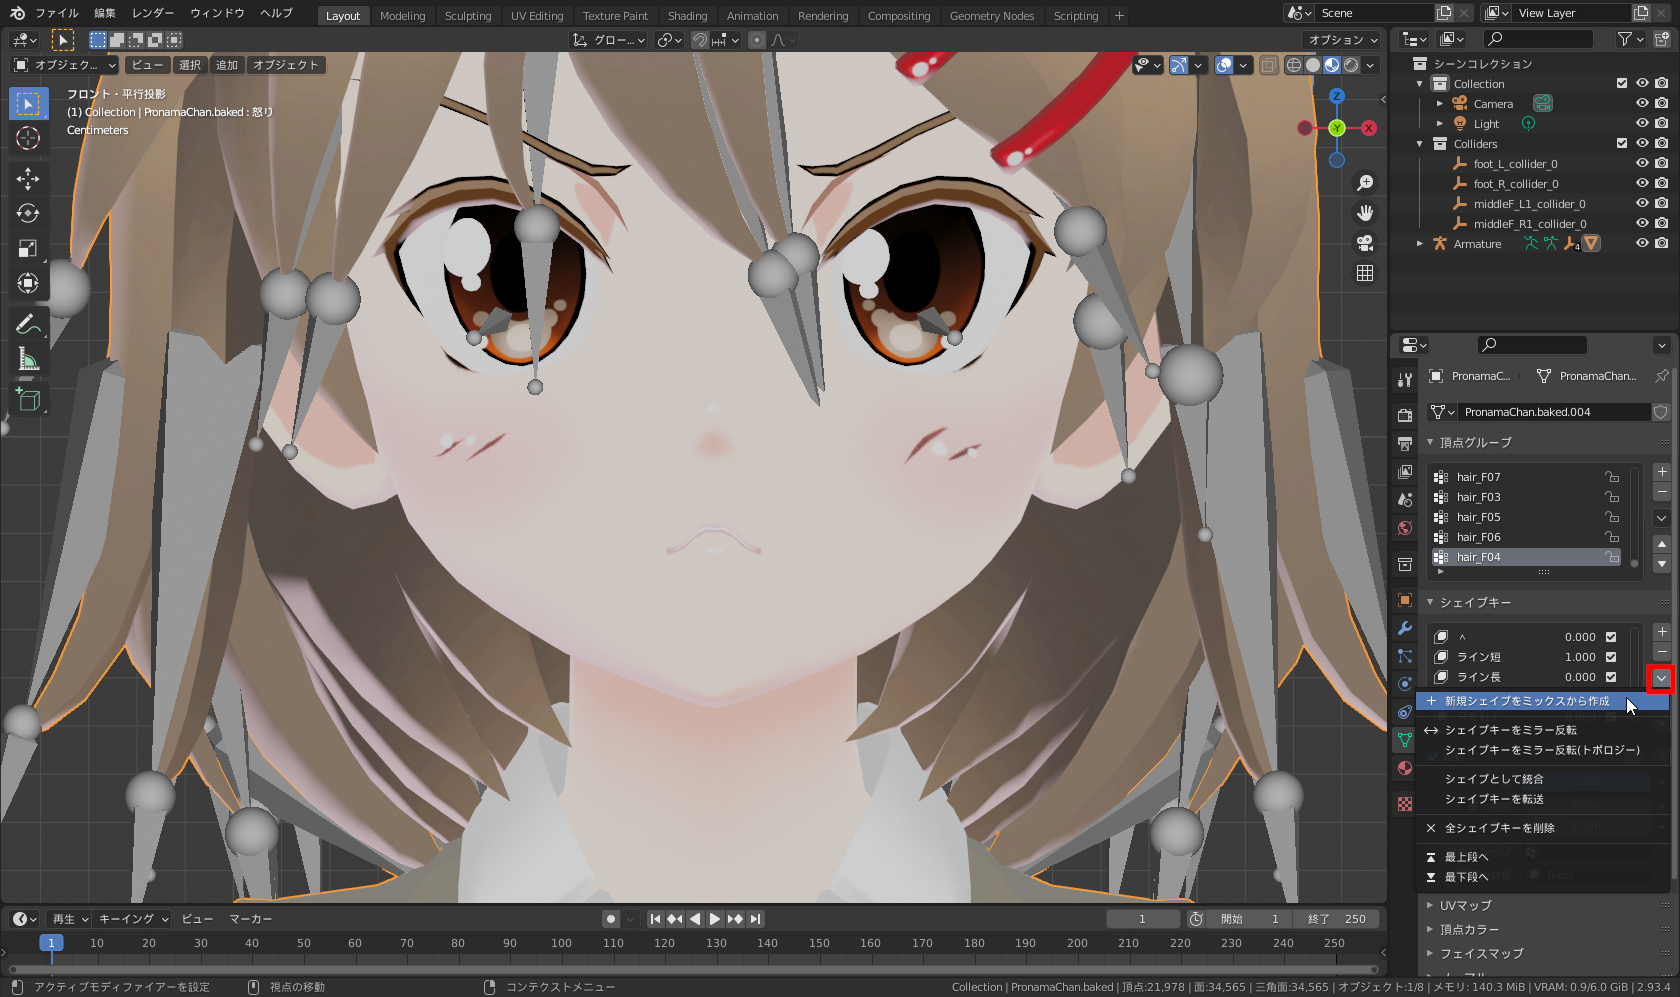Open the viewport 追加 menu button

tap(227, 65)
